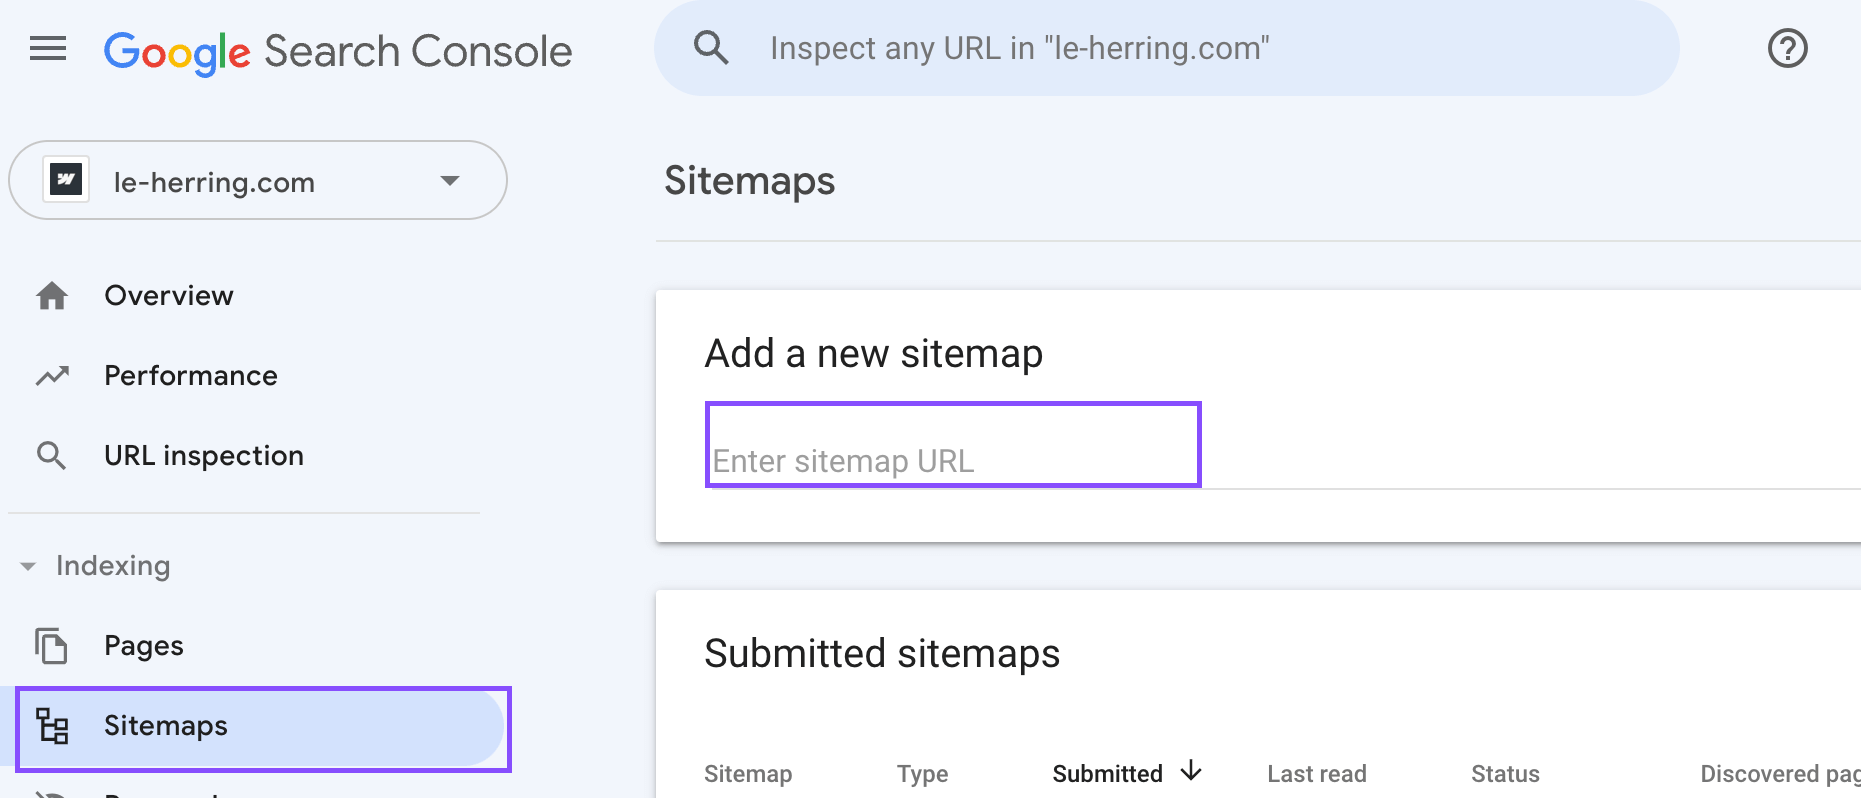Open the le-herring.com property dropdown
The width and height of the screenshot is (1861, 798).
(258, 180)
